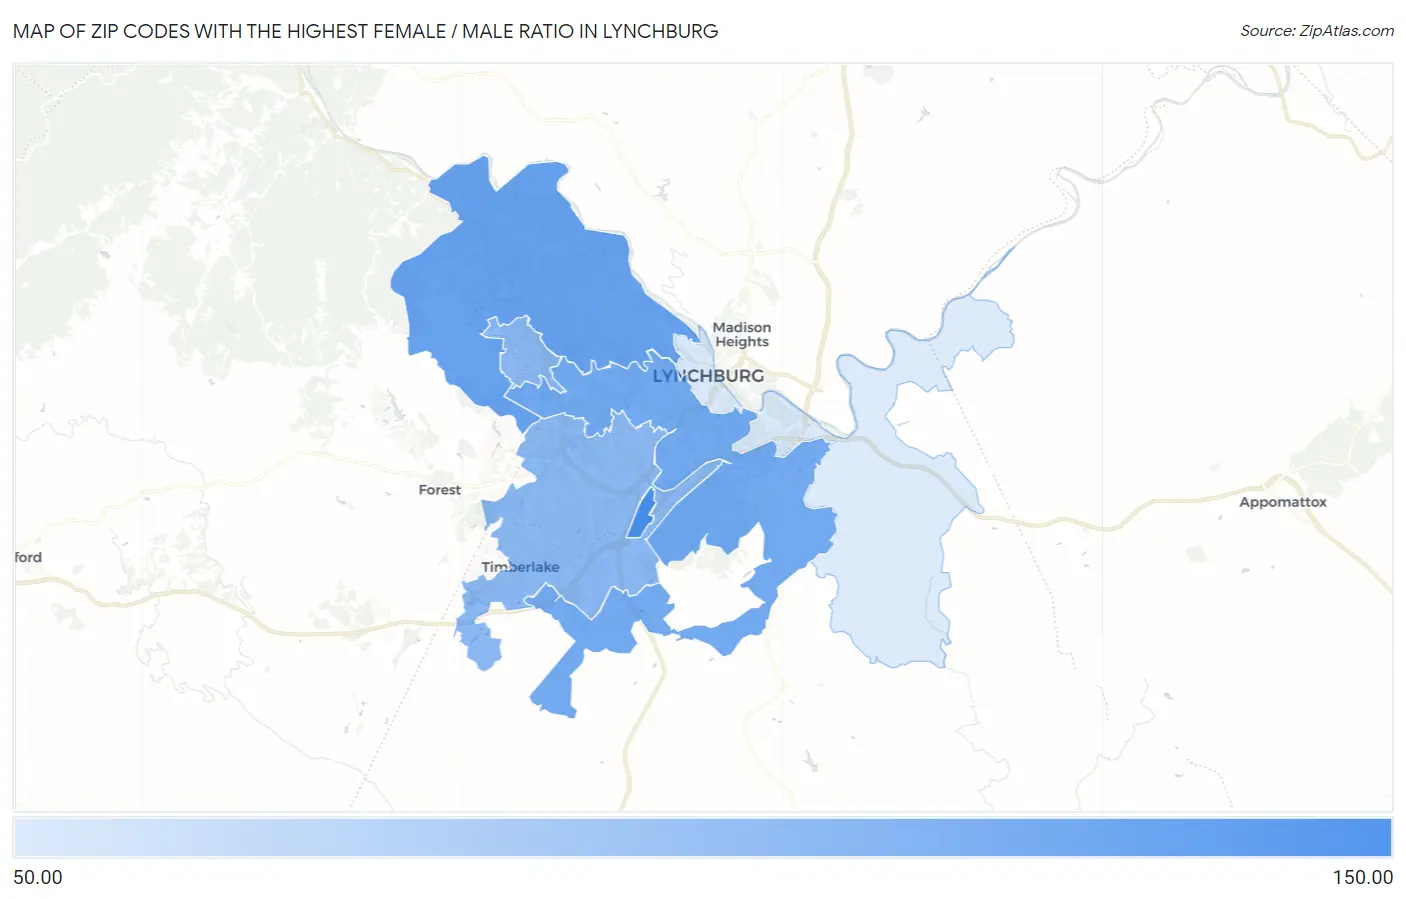Click the Madison Heights map label
Screen dimensions: 1406x899
pyautogui.click(x=742, y=334)
